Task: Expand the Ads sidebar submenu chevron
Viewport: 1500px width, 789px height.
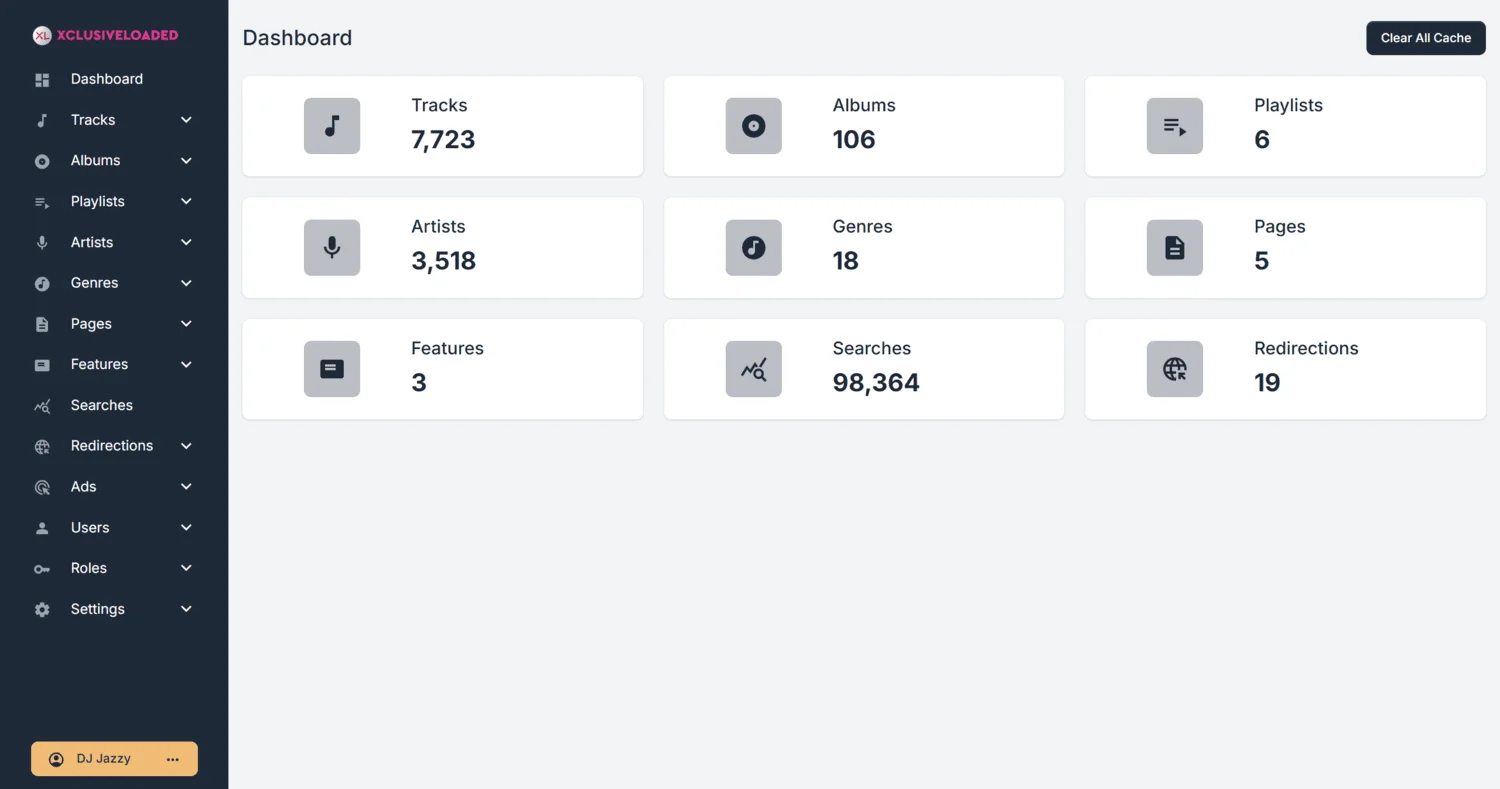Action: (x=186, y=487)
